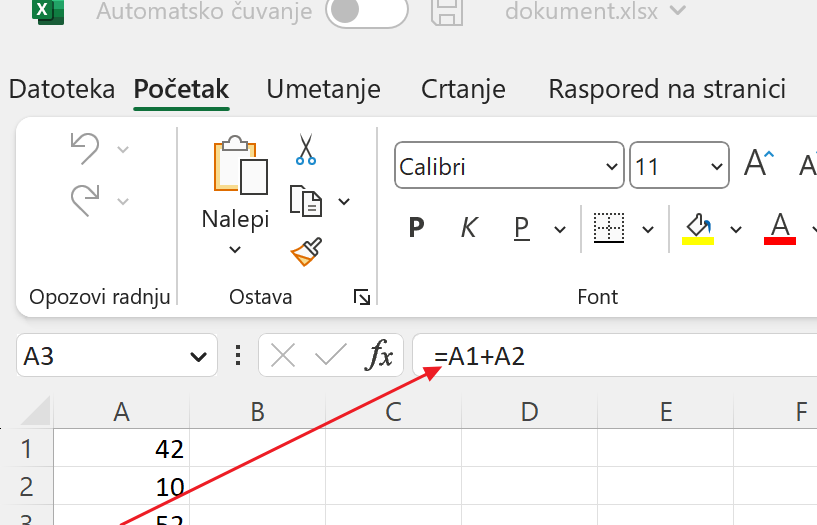This screenshot has width=817, height=525.
Task: Click the confirm checkmark formula button
Action: (x=330, y=355)
